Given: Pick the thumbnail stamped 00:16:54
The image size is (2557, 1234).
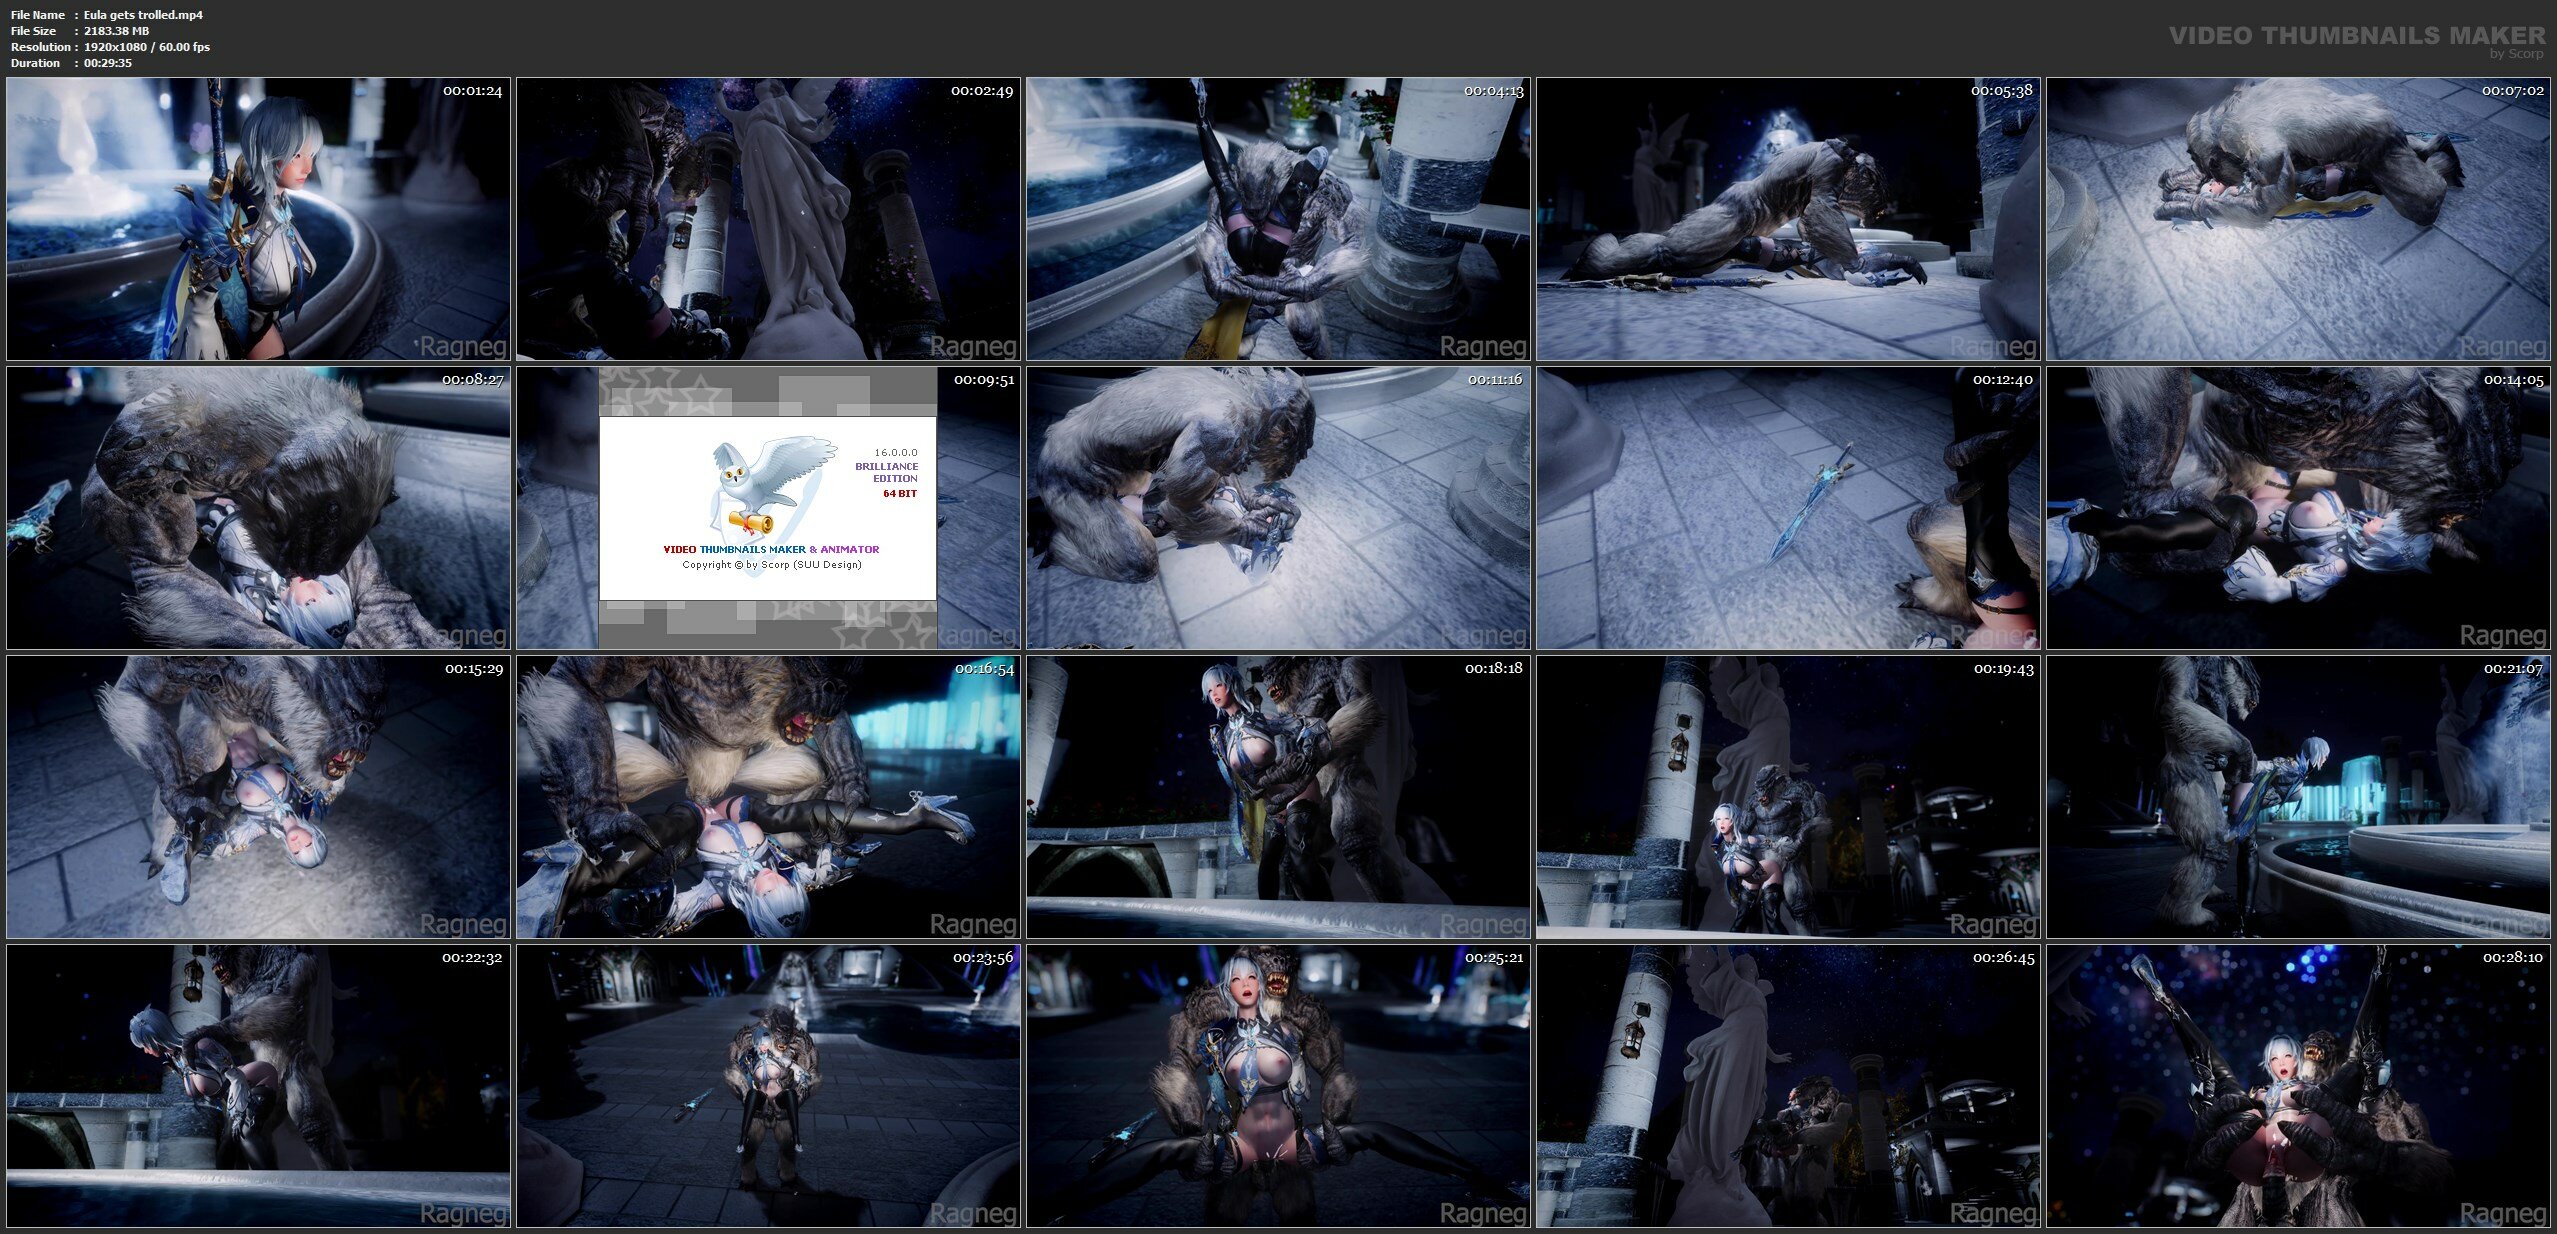Looking at the screenshot, I should point(768,797).
